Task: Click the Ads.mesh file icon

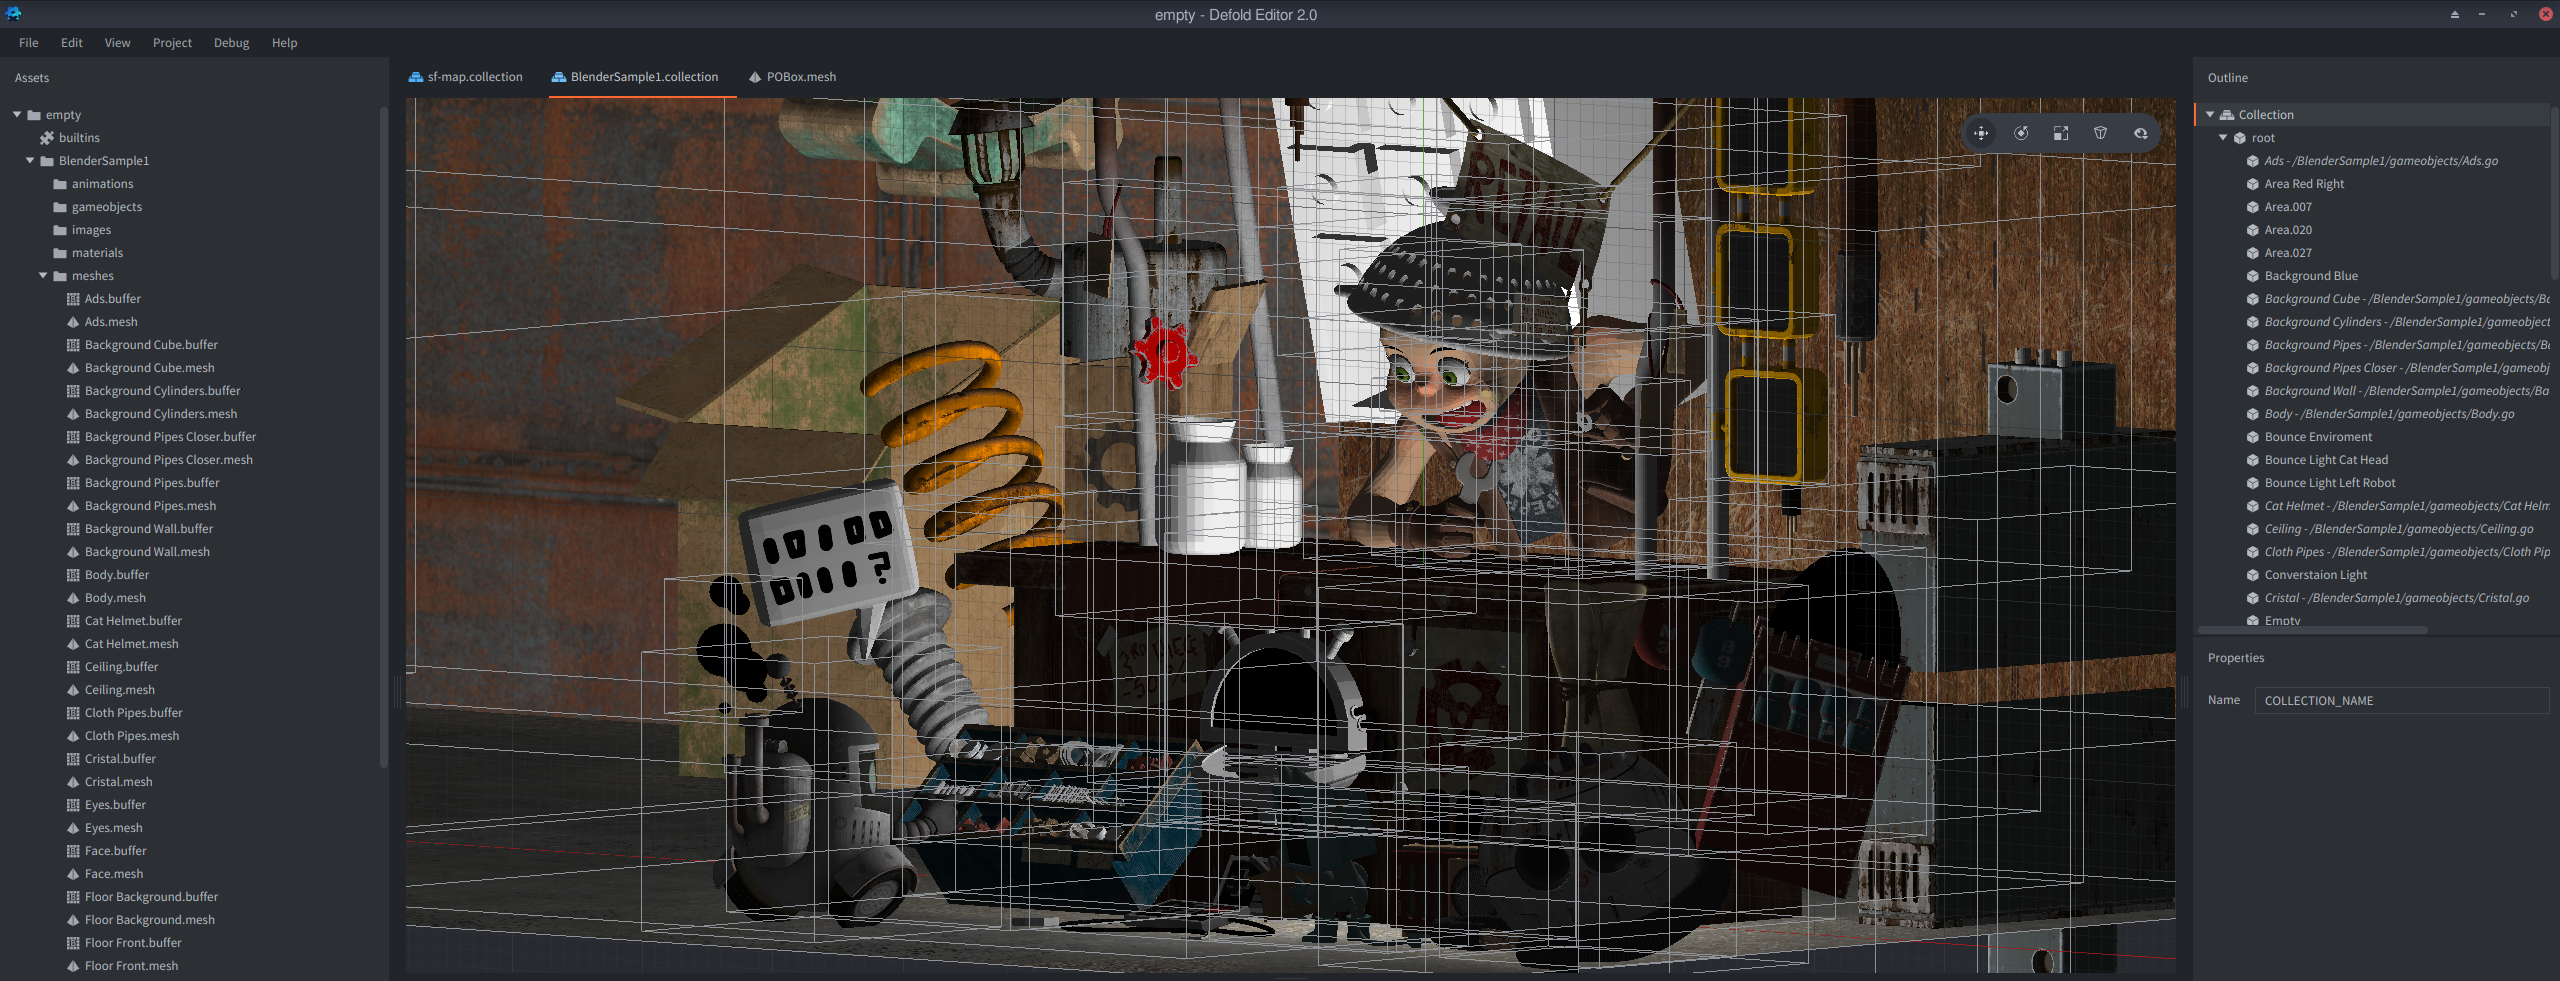Action: [73, 322]
